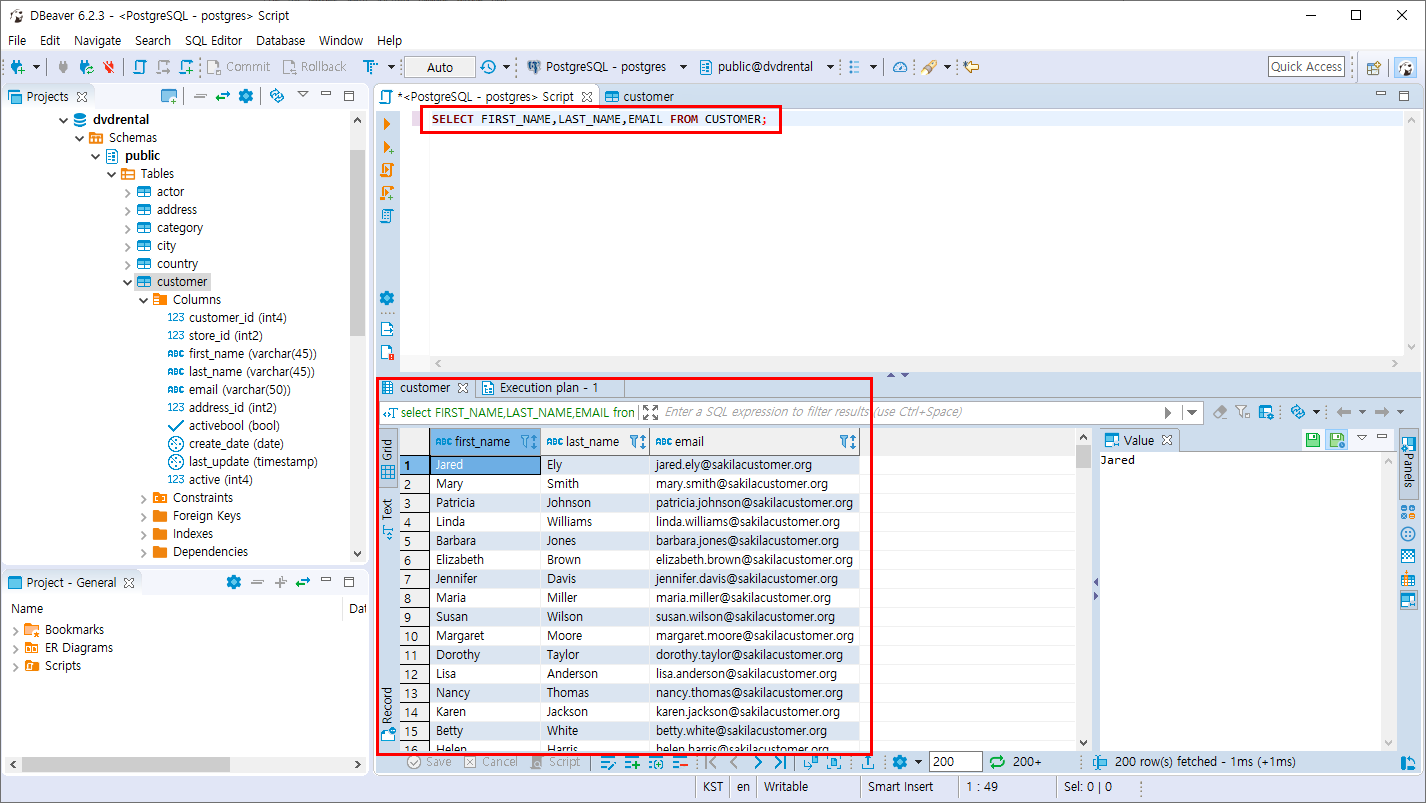Open the Navigate menu
Screen dimensions: 1426x803
(97, 40)
